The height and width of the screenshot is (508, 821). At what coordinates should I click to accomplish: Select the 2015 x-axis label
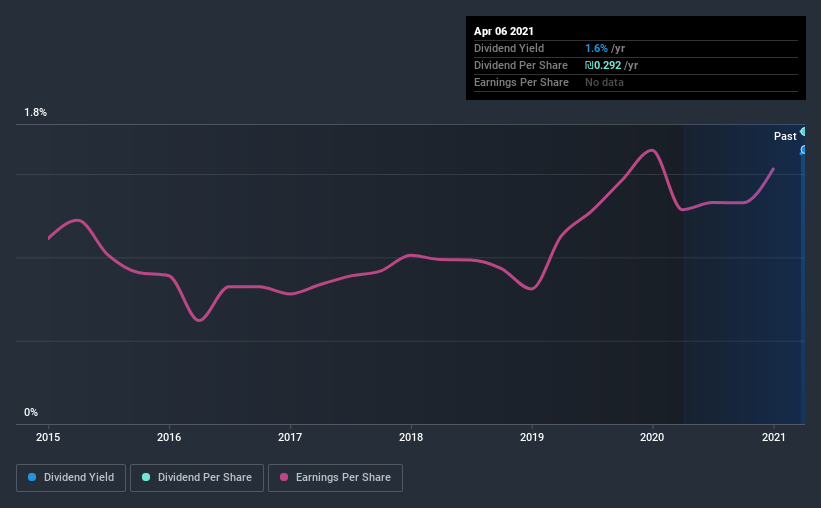tap(48, 437)
